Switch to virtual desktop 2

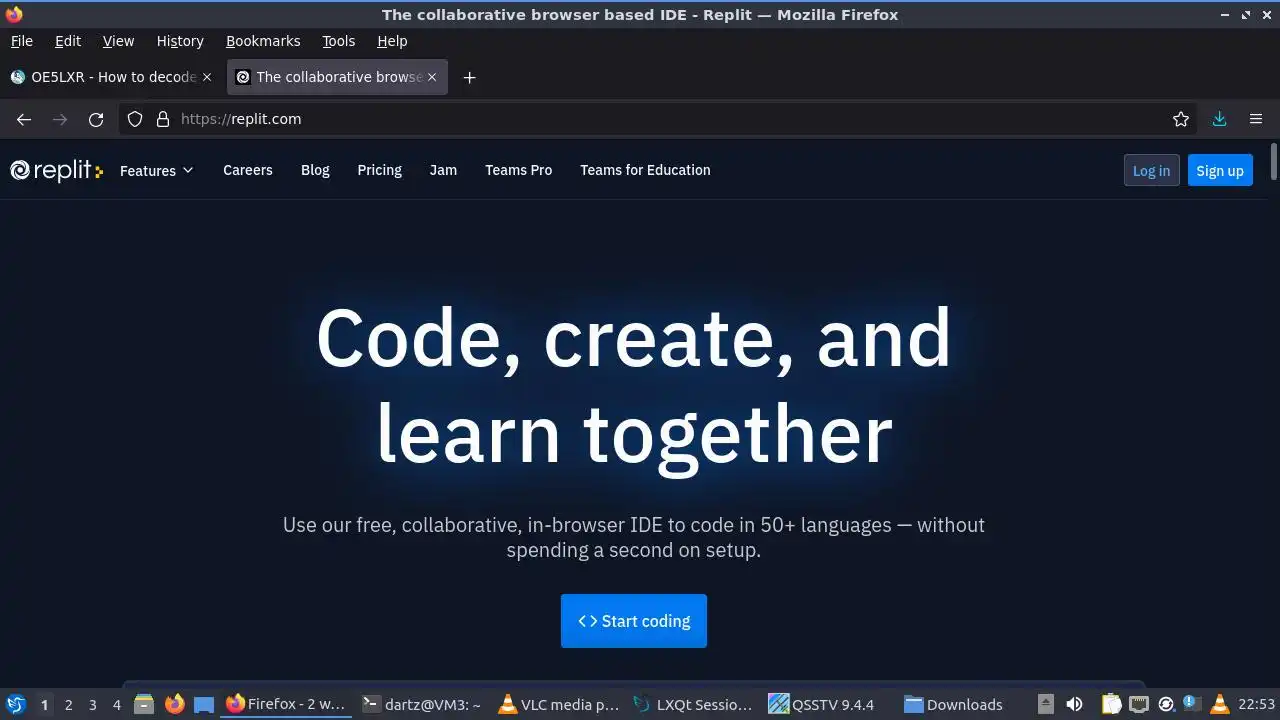click(68, 704)
